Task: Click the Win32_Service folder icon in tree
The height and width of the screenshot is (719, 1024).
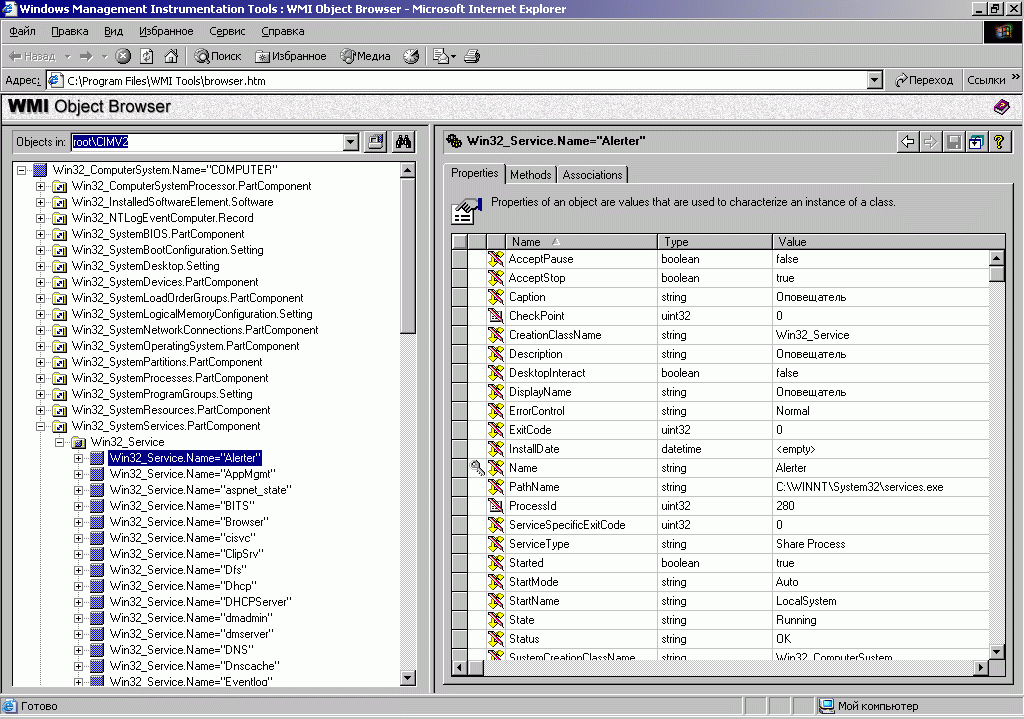Action: [x=78, y=442]
